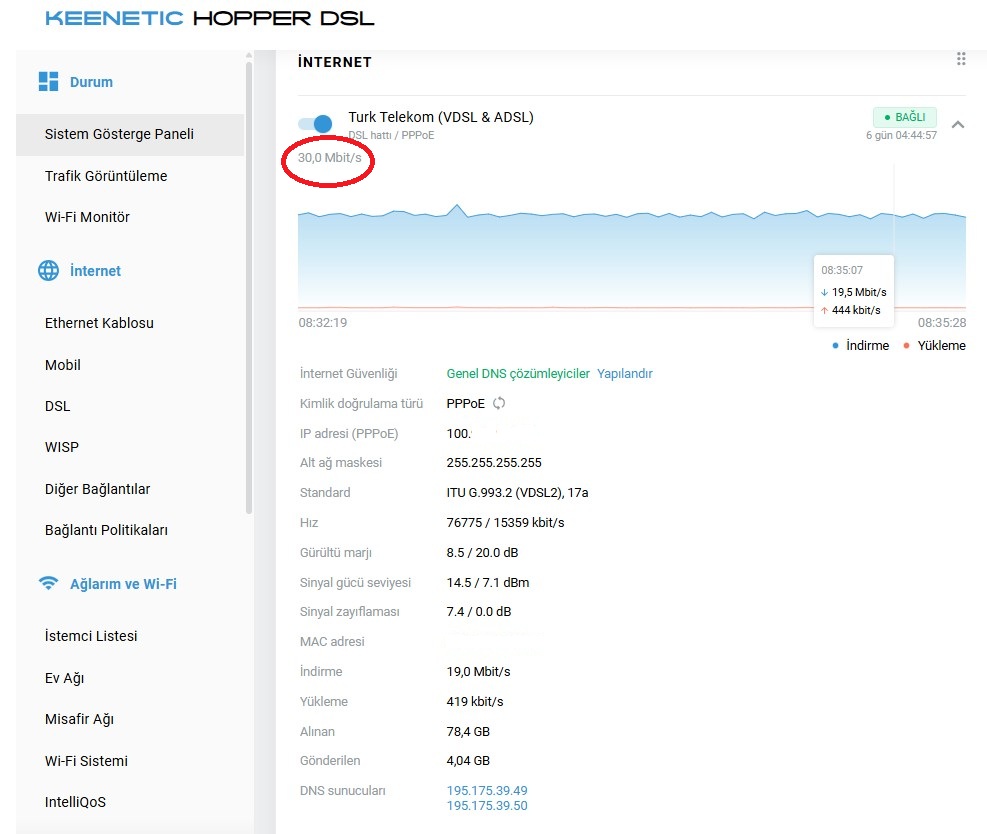The height and width of the screenshot is (834, 987).
Task: Click the BAĞLI status badge
Action: [x=905, y=117]
